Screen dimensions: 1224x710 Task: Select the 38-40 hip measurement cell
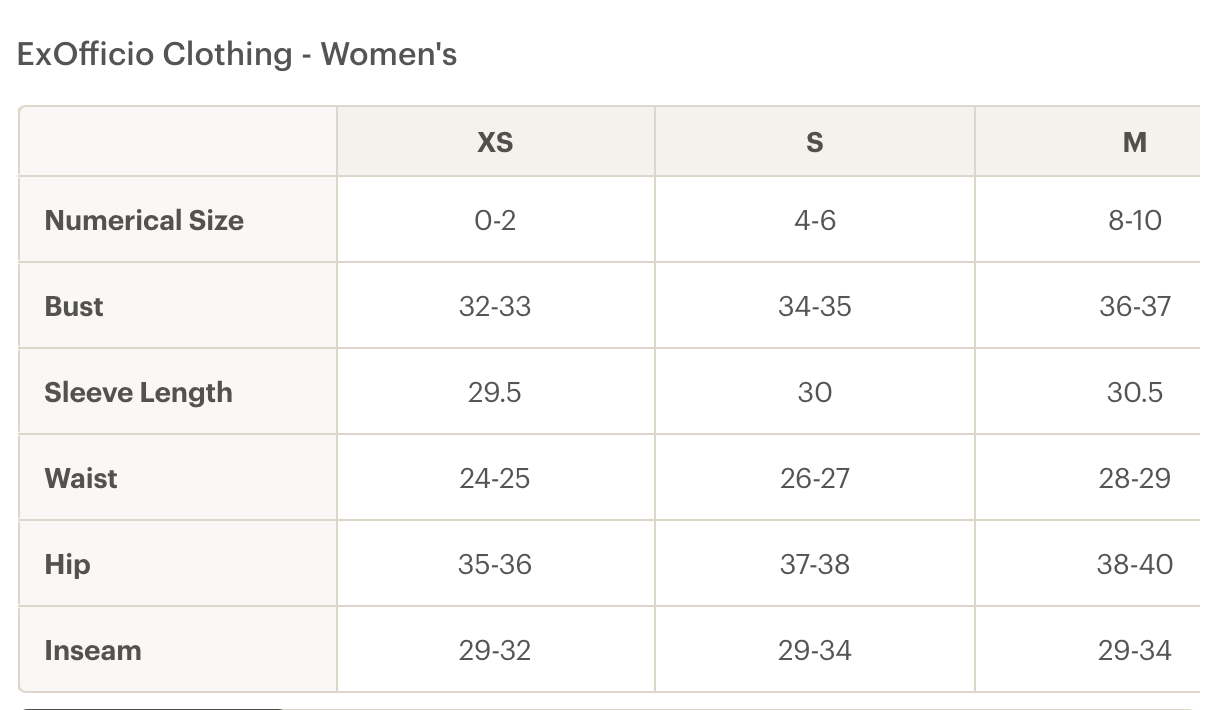1134,564
